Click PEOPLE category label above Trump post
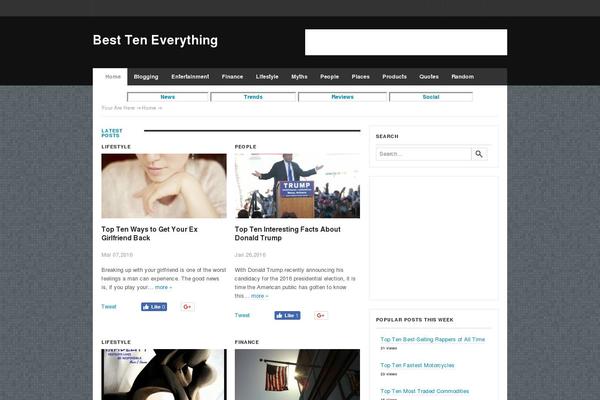Screen dimensions: 600x400 tap(246, 147)
